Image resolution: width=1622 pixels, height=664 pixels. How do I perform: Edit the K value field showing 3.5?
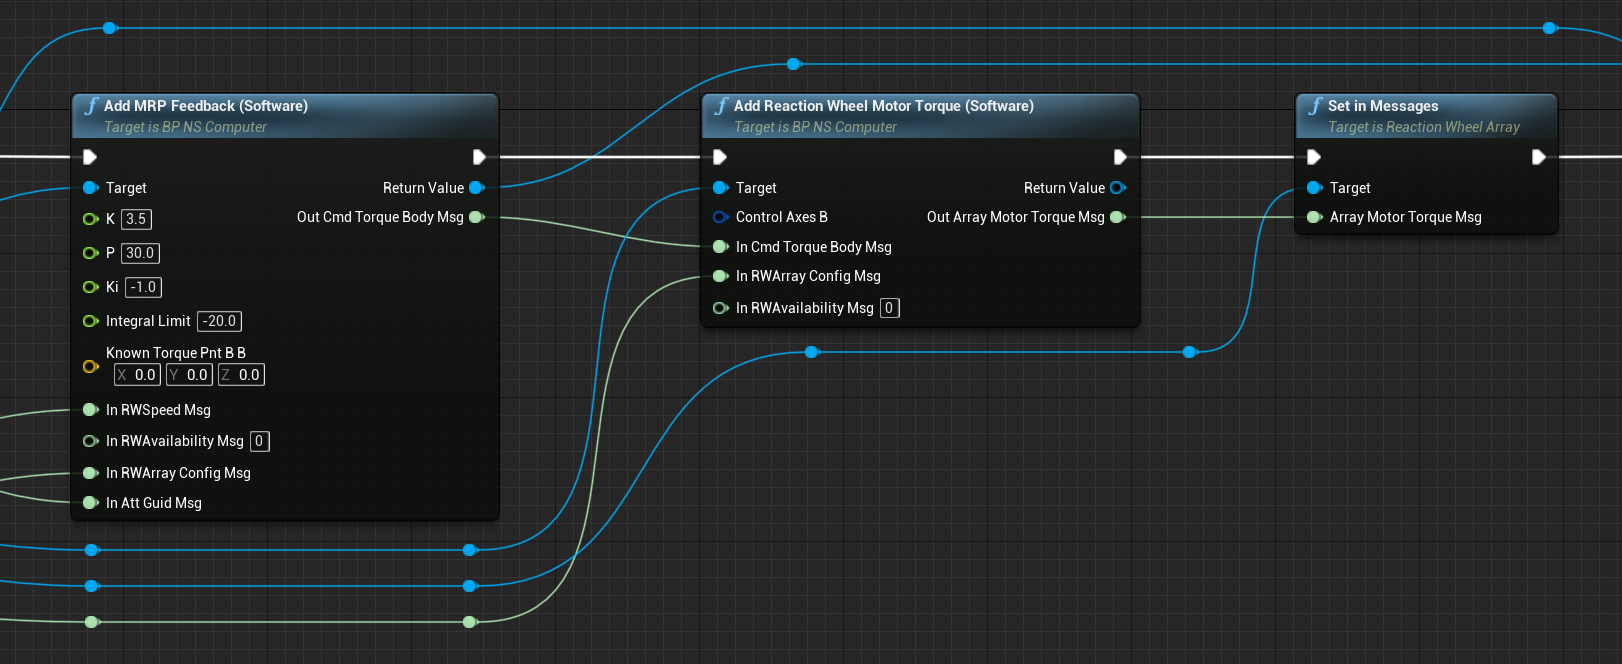[136, 219]
